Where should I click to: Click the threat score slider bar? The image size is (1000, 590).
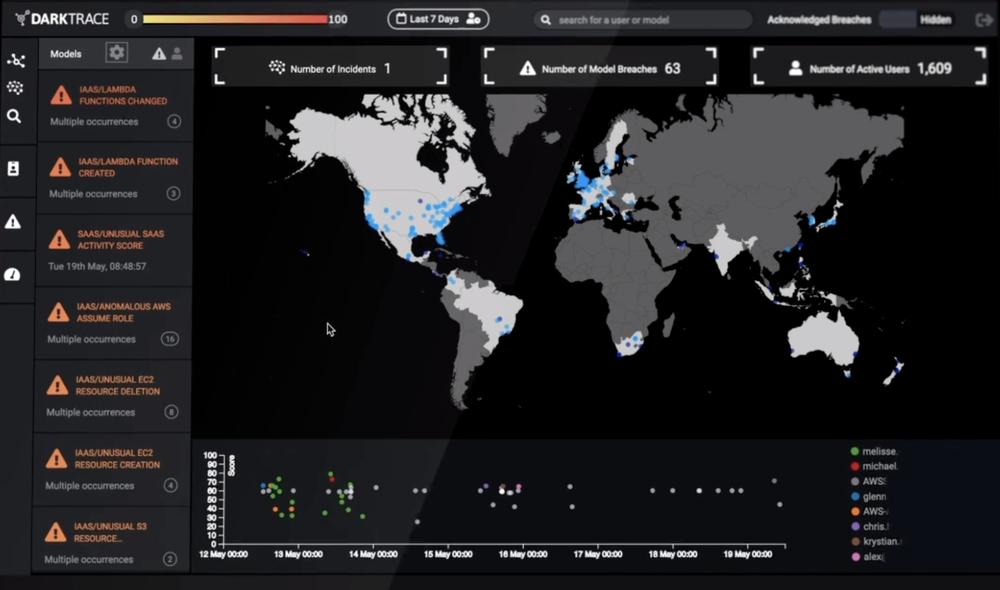235,19
